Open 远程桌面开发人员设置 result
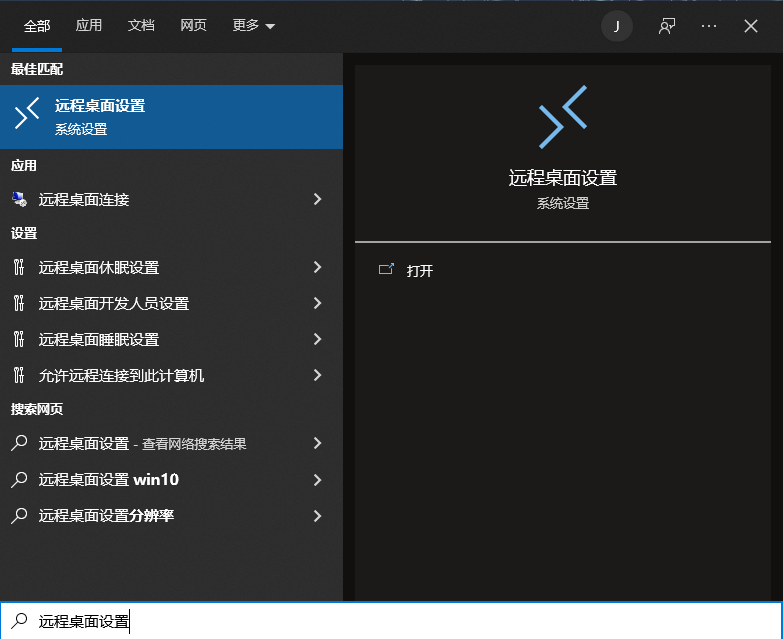 171,303
